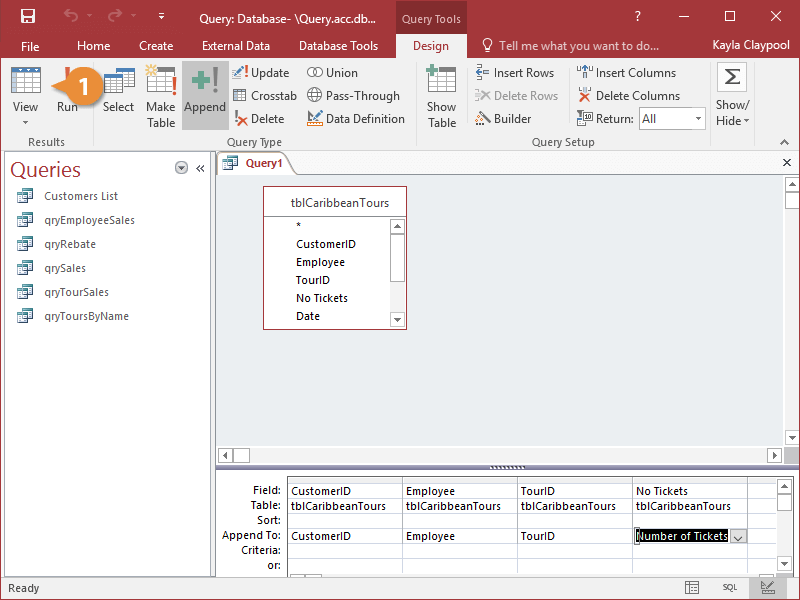Collapse the Queries navigation pane

[x=200, y=168]
